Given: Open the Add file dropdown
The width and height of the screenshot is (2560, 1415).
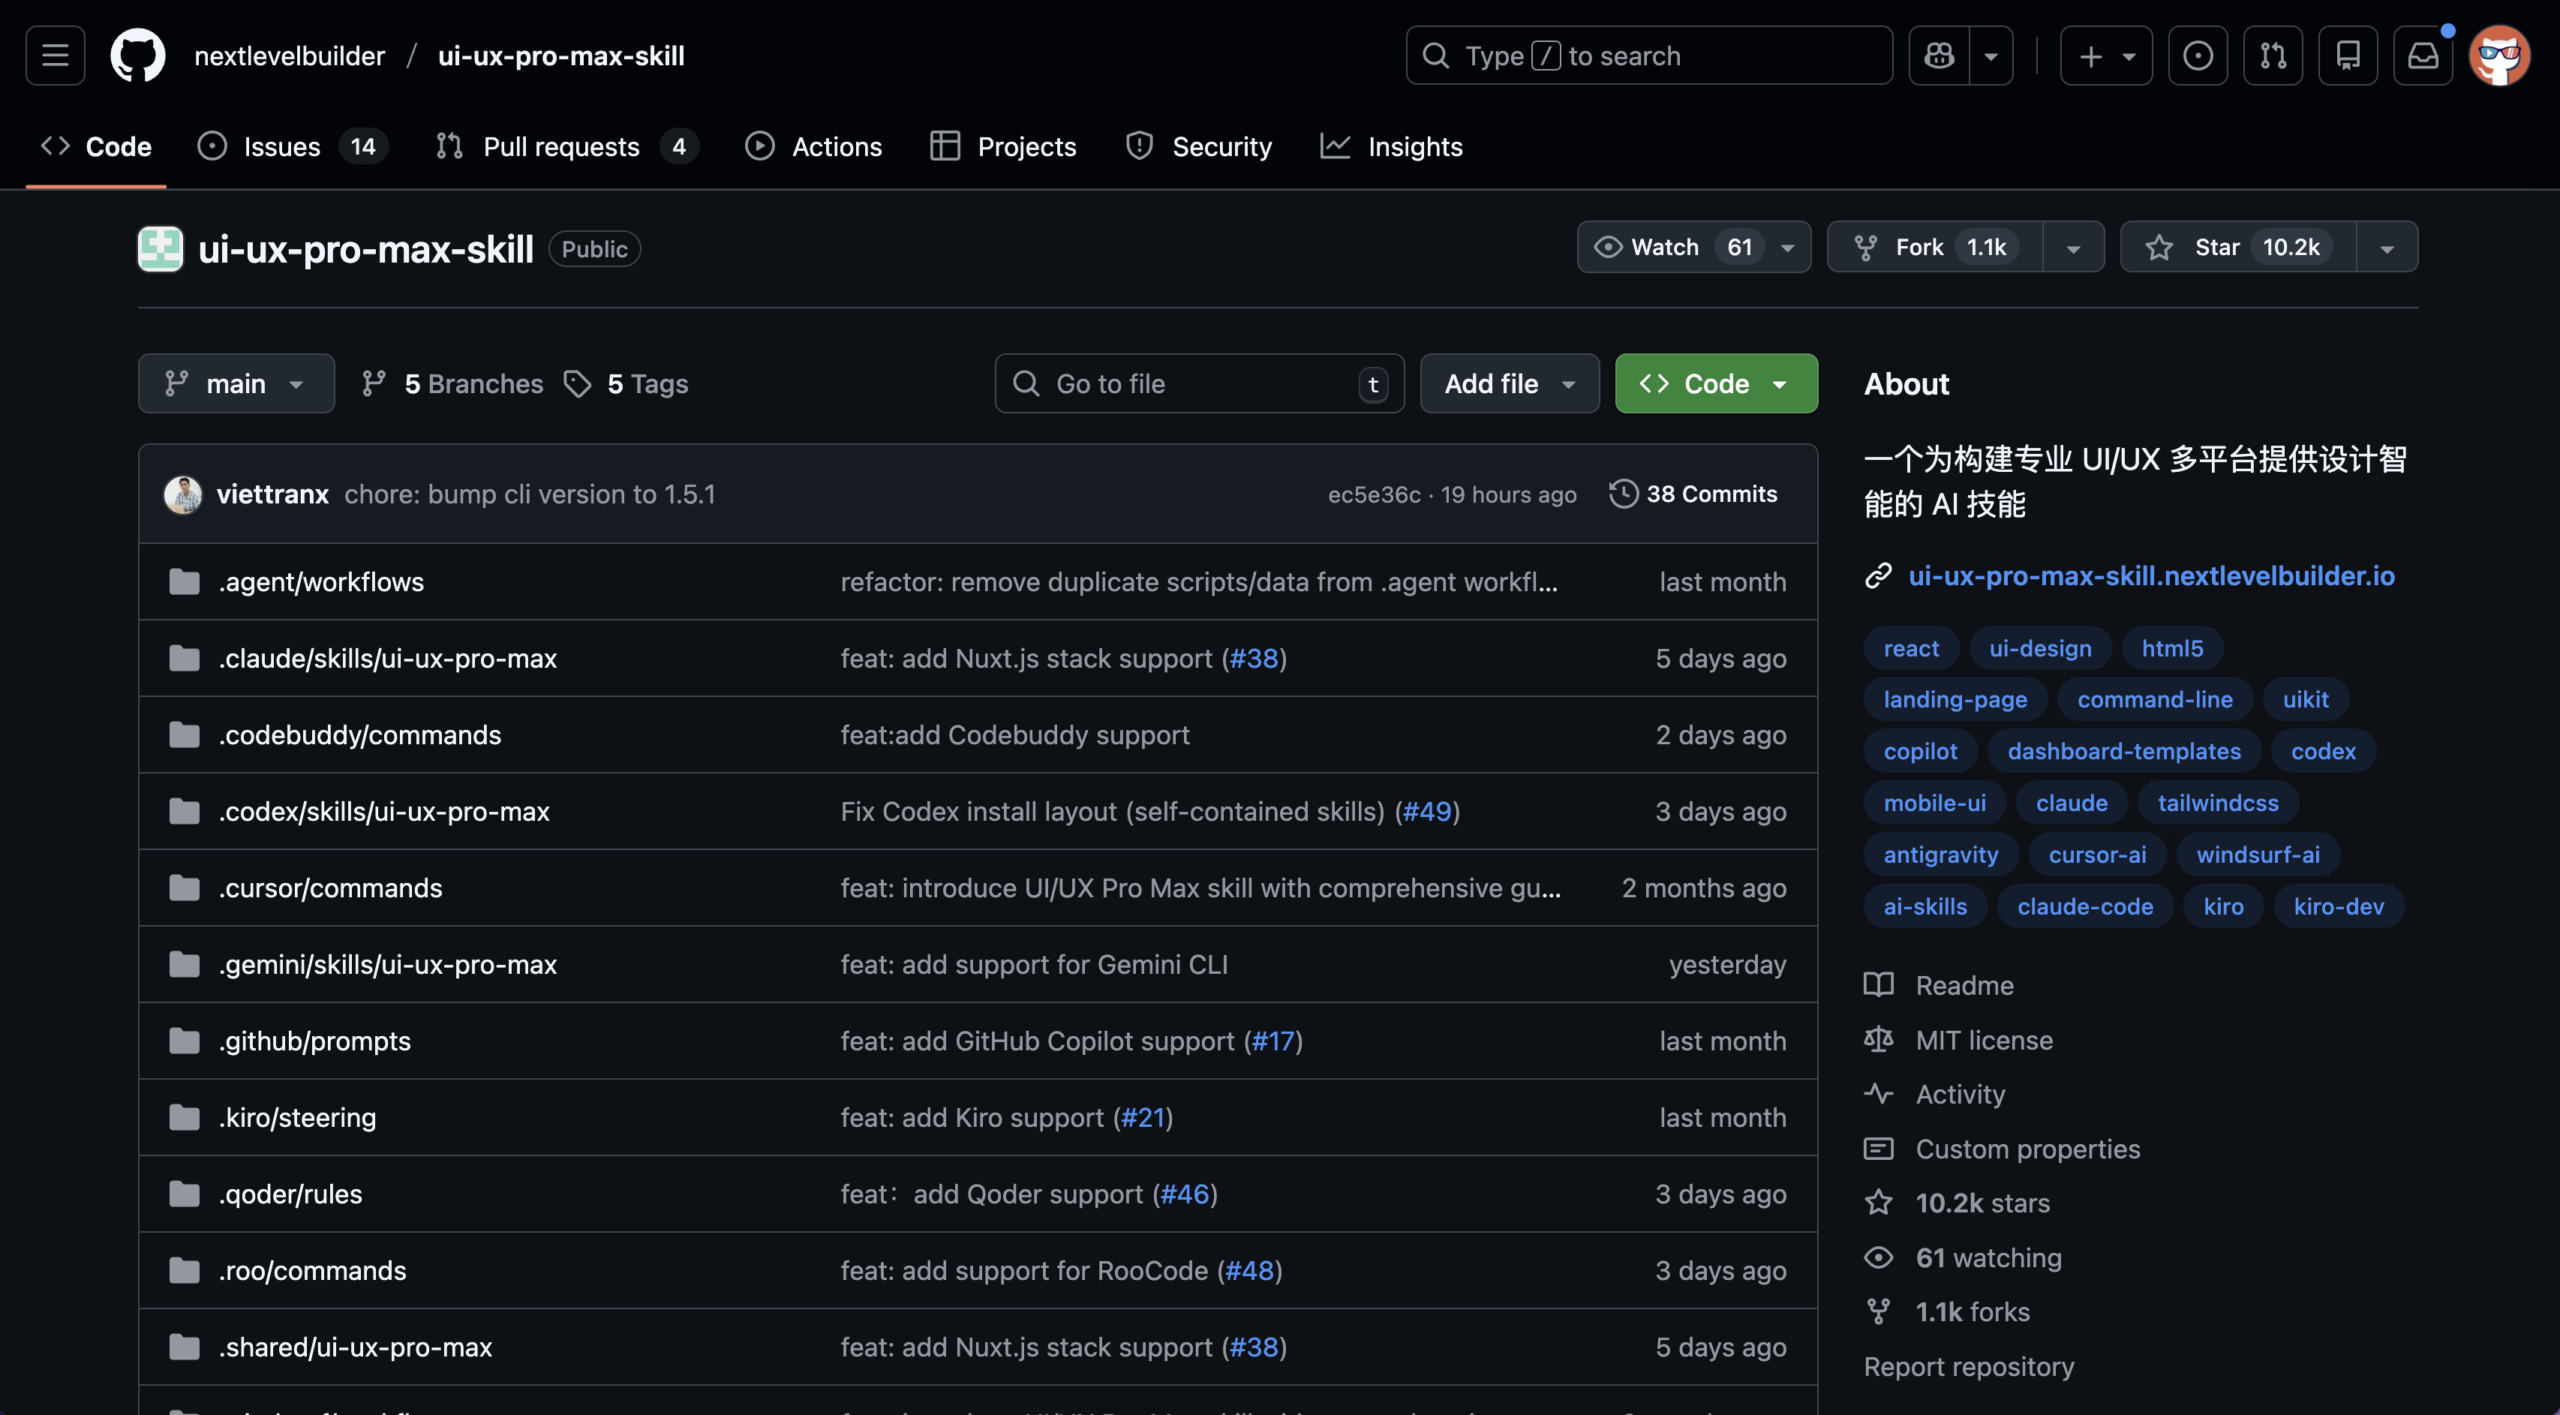Looking at the screenshot, I should pos(1509,383).
